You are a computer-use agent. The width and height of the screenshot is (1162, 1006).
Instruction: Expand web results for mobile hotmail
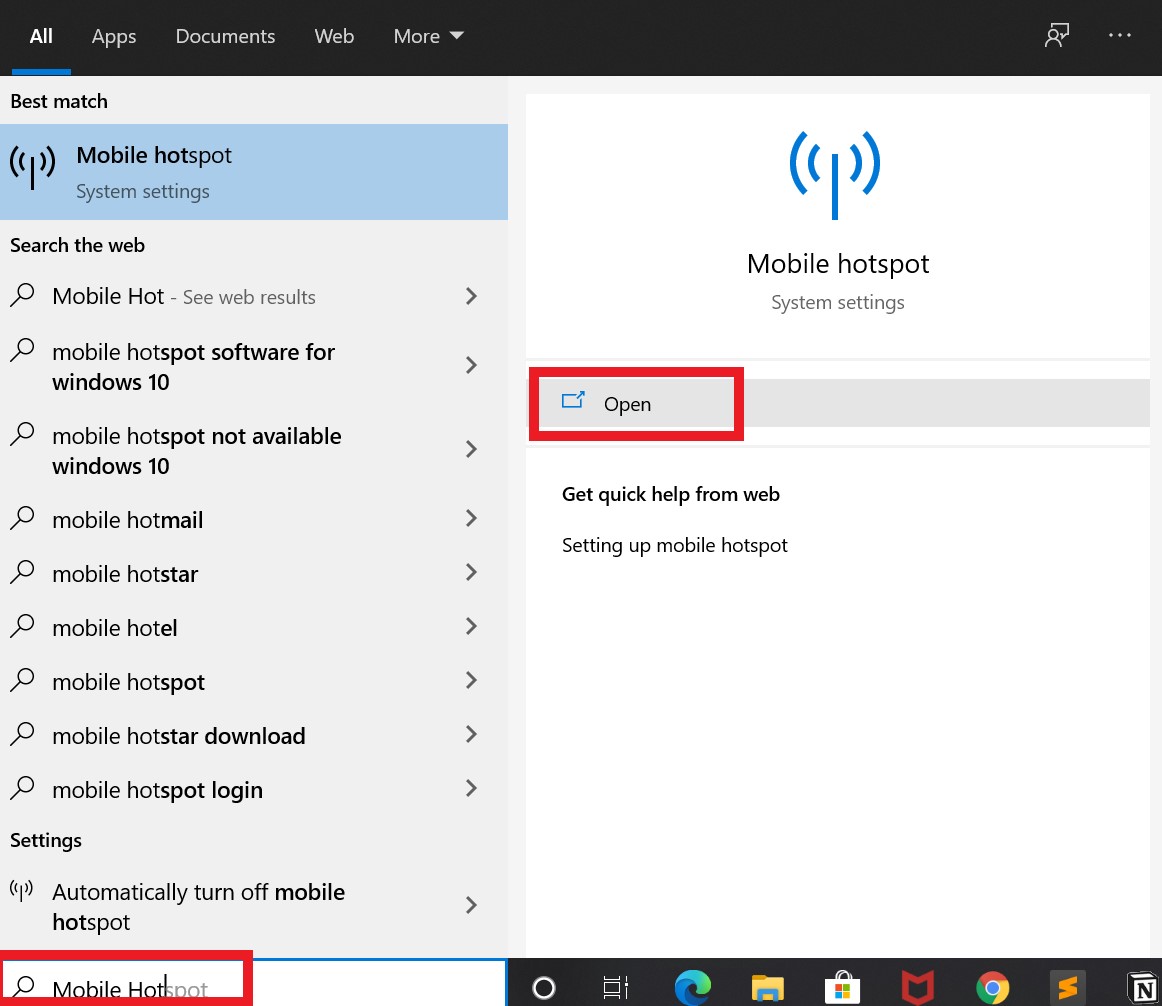coord(470,519)
